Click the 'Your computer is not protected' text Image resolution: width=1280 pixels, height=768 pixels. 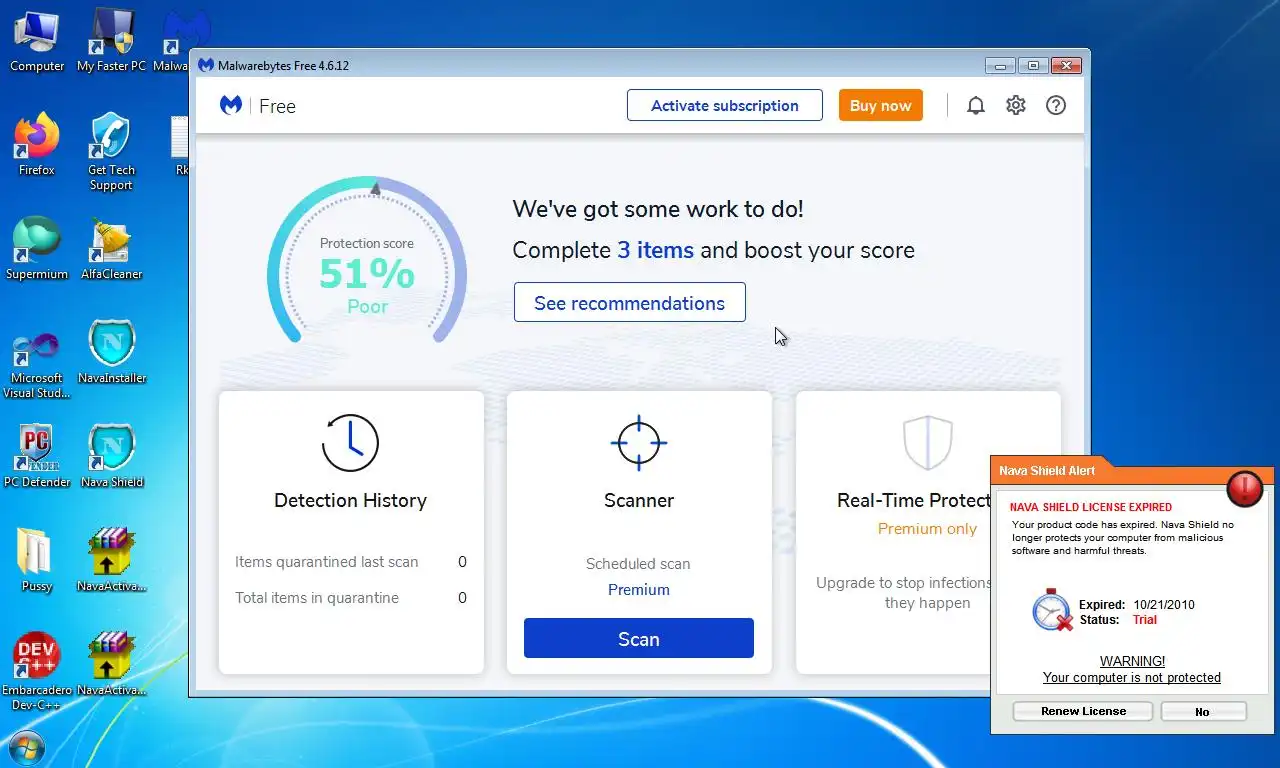pyautogui.click(x=1132, y=677)
